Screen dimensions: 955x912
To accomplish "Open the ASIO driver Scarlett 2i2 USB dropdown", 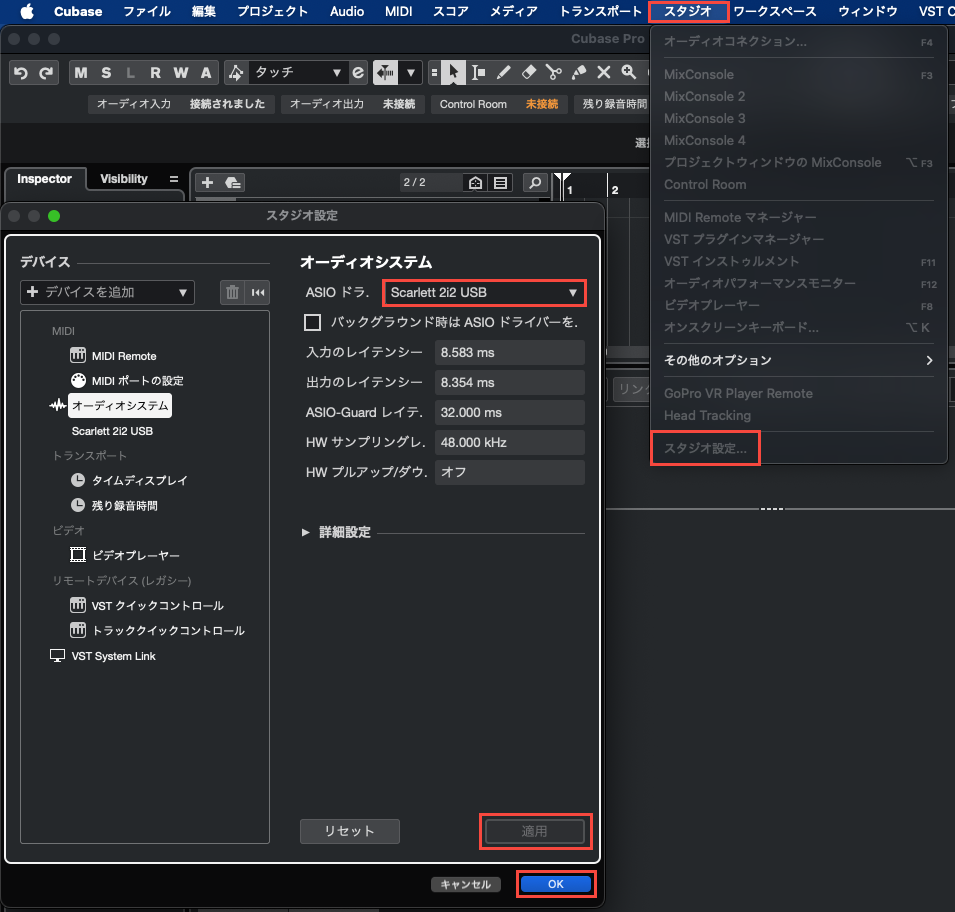I will (484, 293).
